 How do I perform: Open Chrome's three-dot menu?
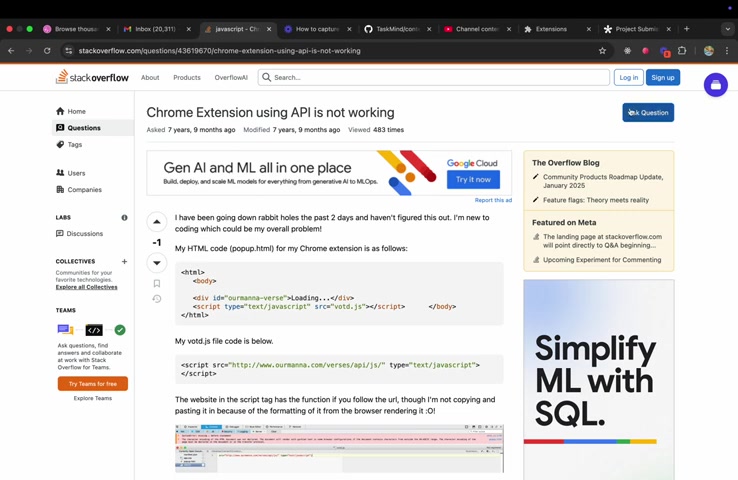(x=727, y=51)
